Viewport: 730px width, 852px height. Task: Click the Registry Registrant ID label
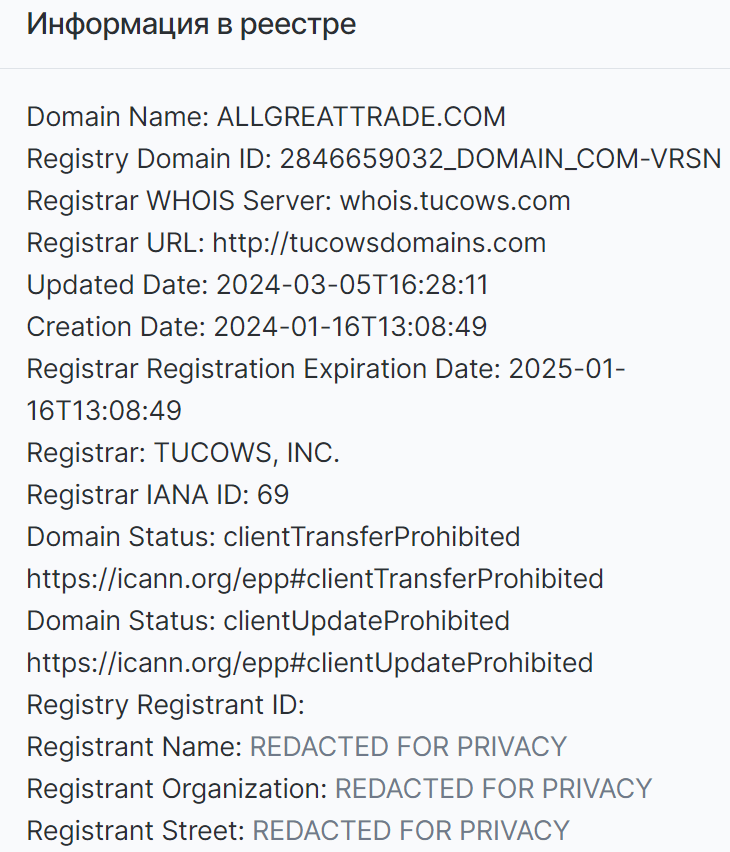click(x=165, y=705)
